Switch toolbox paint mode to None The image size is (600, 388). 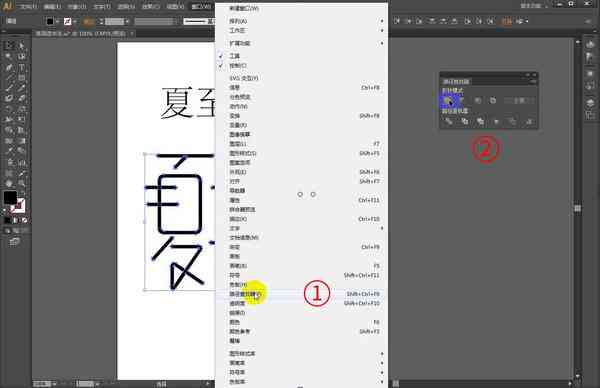click(x=24, y=220)
